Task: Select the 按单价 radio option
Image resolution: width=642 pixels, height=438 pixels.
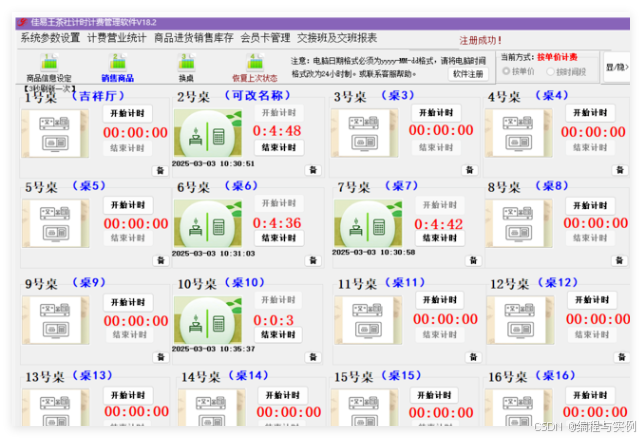Action: click(518, 72)
